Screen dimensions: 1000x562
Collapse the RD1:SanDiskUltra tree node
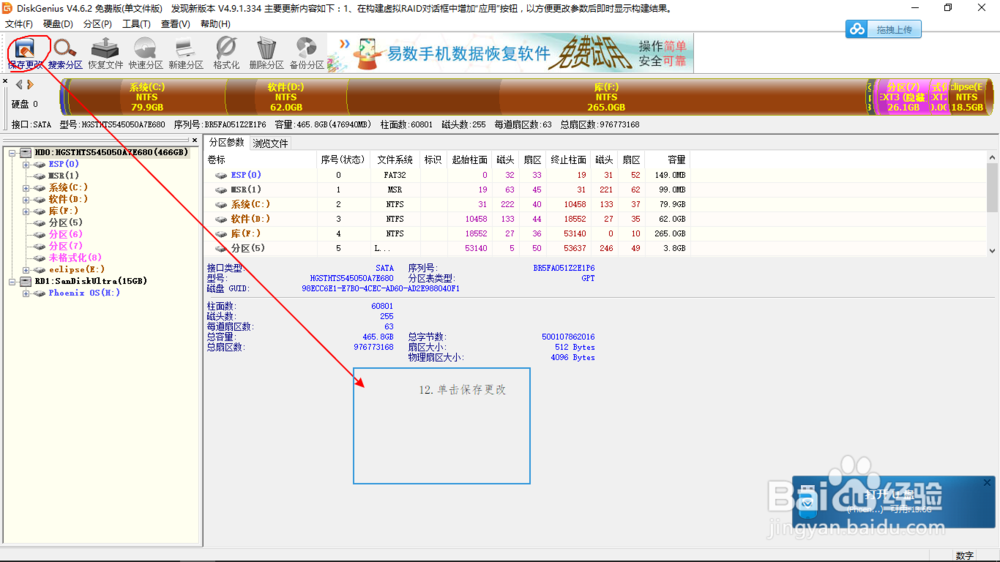(x=12, y=281)
